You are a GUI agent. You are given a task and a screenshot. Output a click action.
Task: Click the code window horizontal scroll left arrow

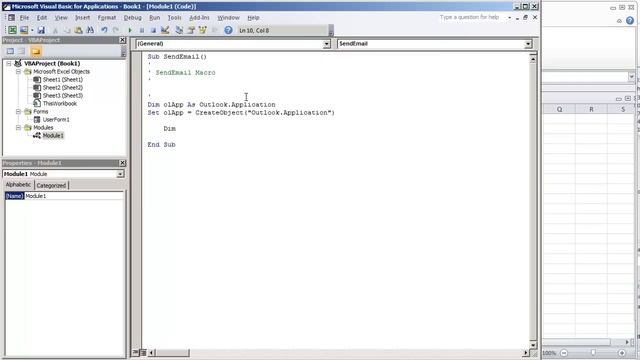coord(151,353)
